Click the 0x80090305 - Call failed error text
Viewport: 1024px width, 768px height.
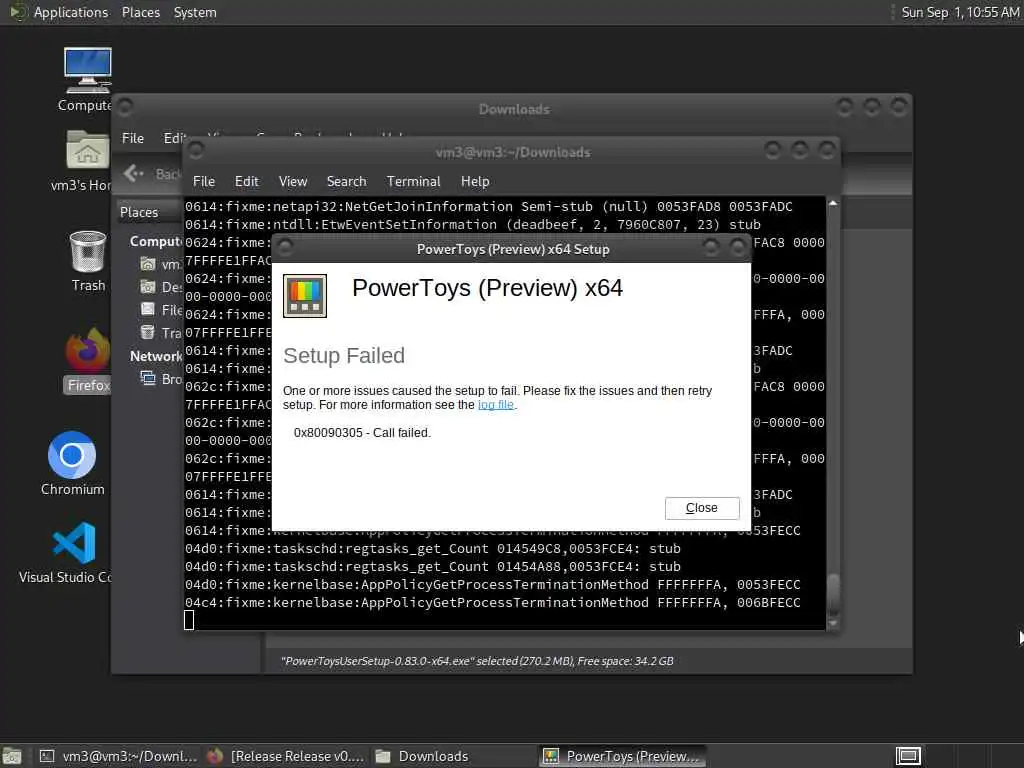coord(362,433)
